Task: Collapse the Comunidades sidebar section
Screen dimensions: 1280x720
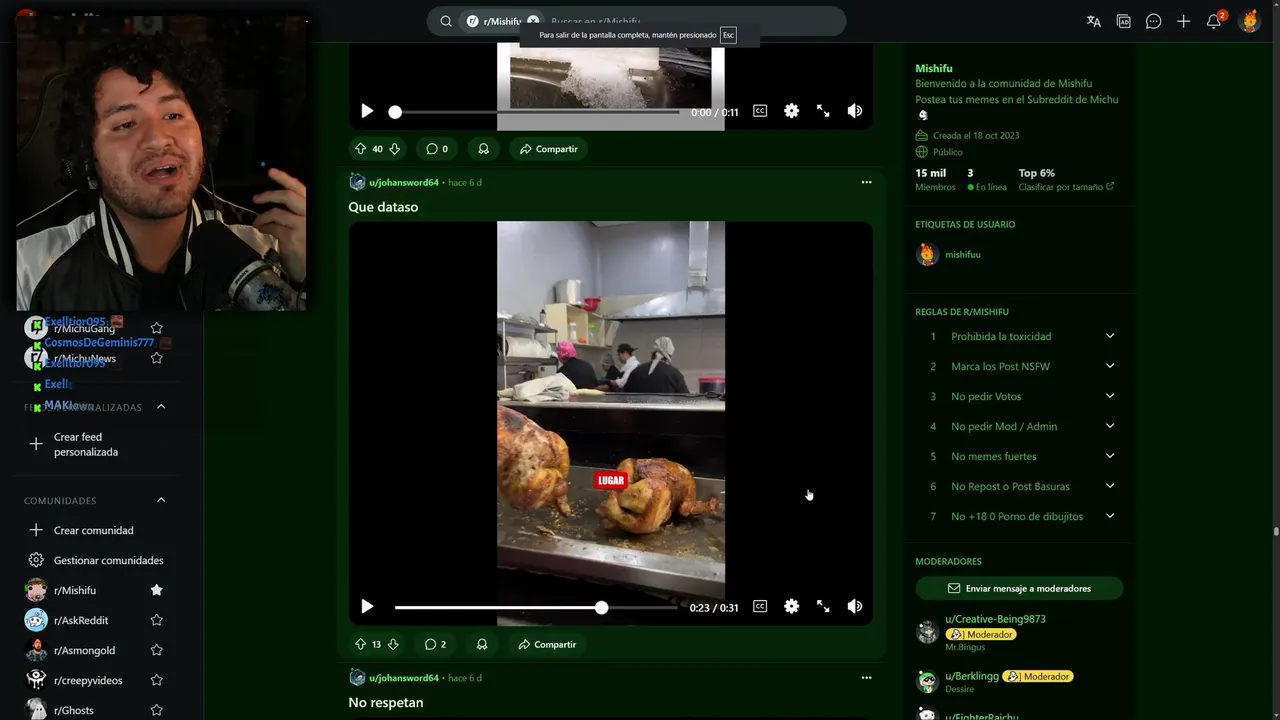Action: click(x=161, y=500)
